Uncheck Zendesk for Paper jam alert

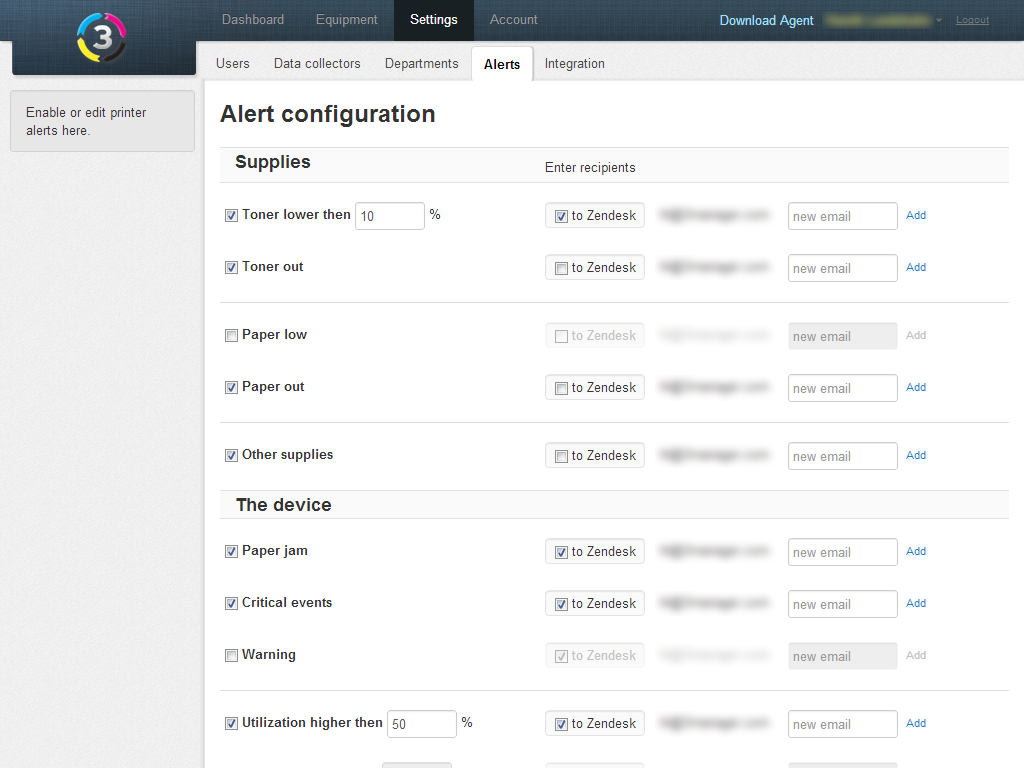pyautogui.click(x=562, y=552)
